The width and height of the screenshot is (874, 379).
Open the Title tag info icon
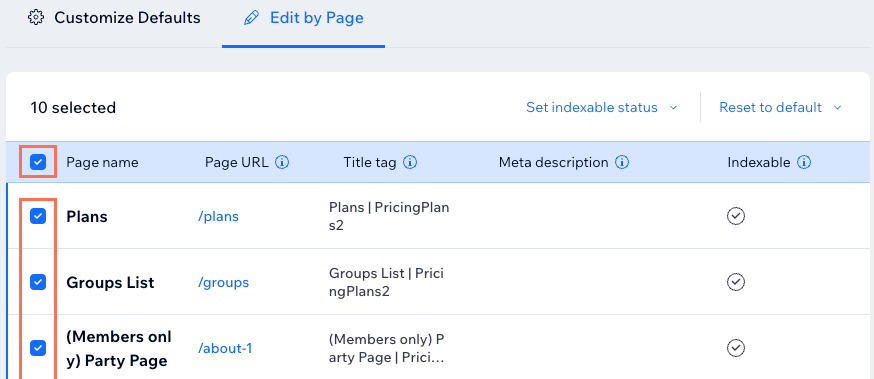(410, 163)
